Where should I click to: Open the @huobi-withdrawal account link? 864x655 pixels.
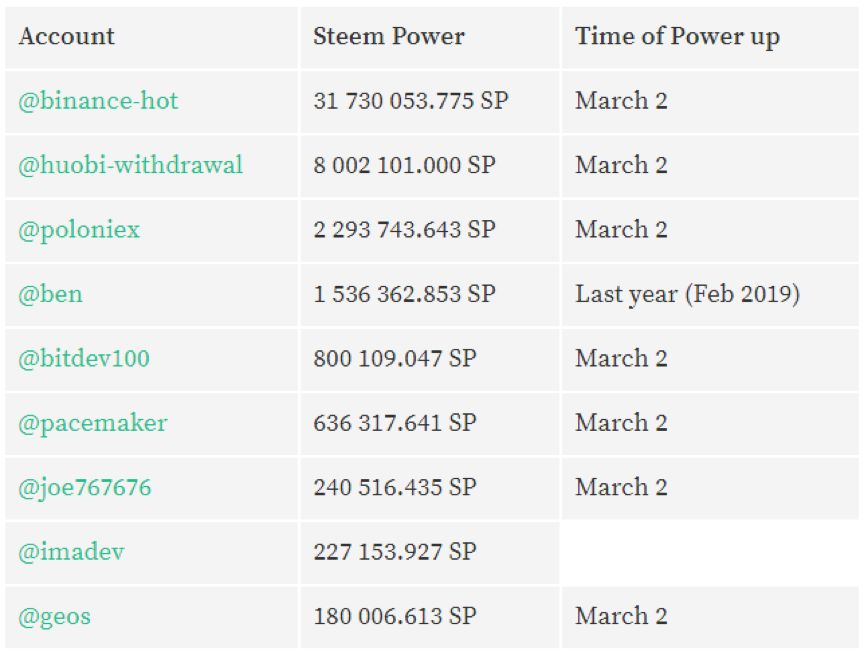pos(130,165)
